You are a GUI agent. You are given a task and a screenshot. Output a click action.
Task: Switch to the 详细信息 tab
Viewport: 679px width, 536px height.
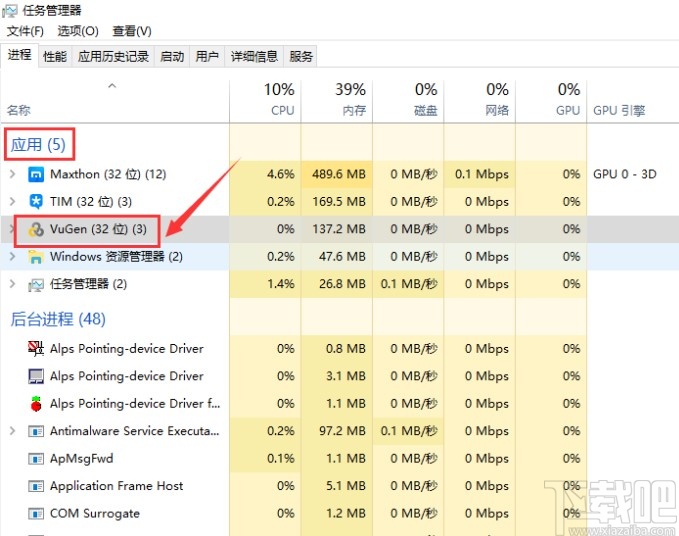pyautogui.click(x=254, y=57)
